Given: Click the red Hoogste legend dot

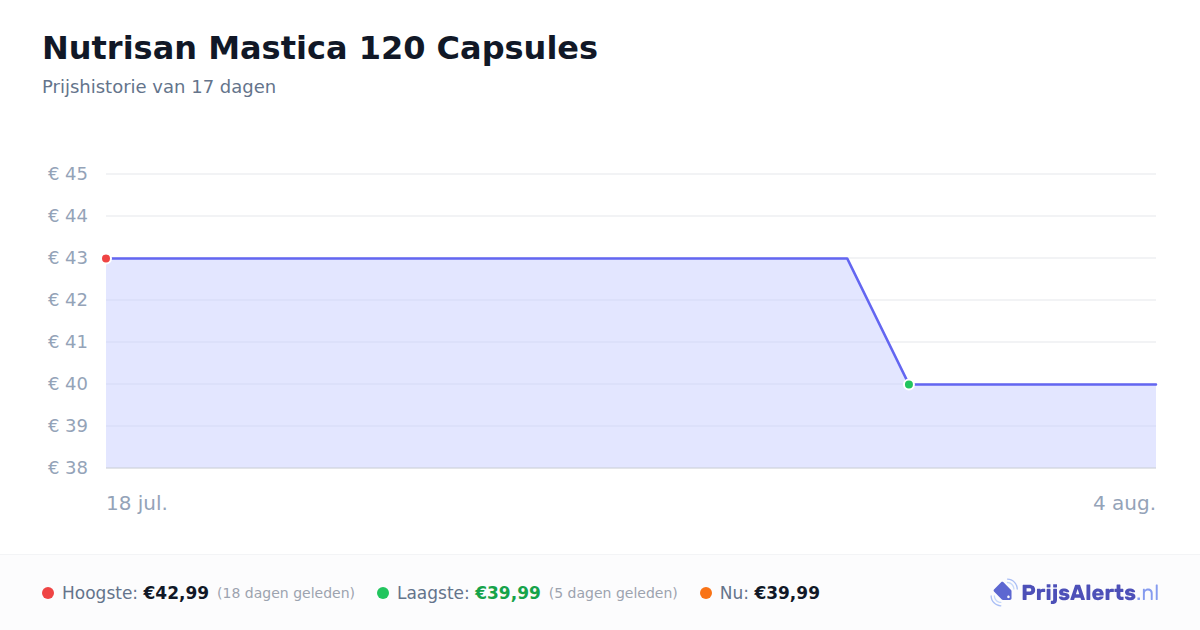Looking at the screenshot, I should 48,593.
